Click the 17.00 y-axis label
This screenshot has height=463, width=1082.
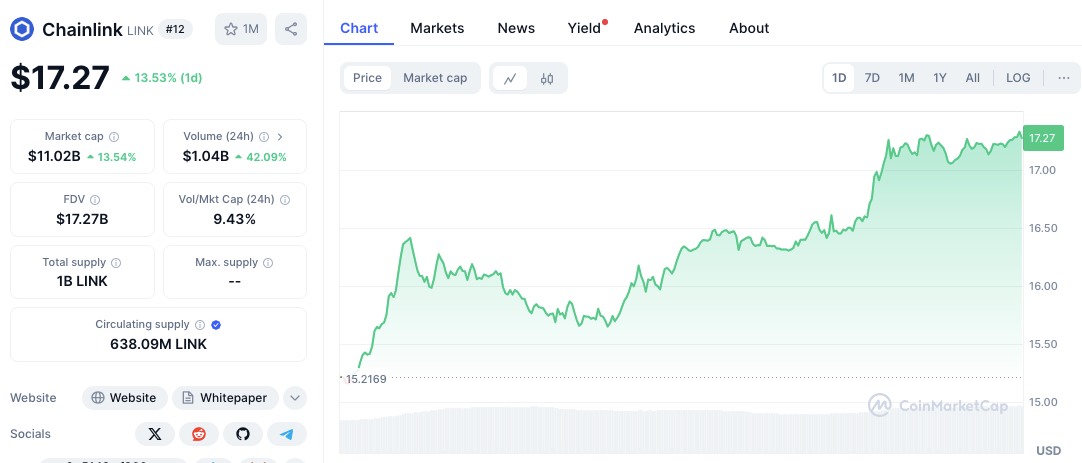(x=1042, y=170)
